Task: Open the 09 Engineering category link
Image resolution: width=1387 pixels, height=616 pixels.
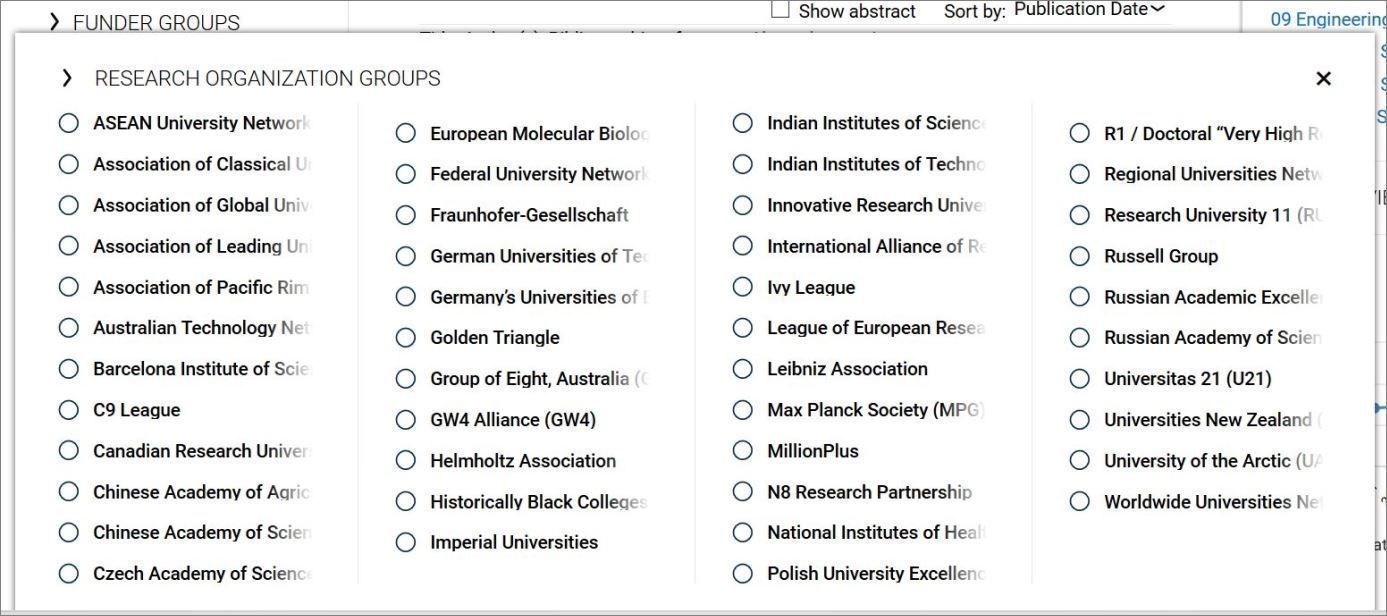Action: [1328, 19]
